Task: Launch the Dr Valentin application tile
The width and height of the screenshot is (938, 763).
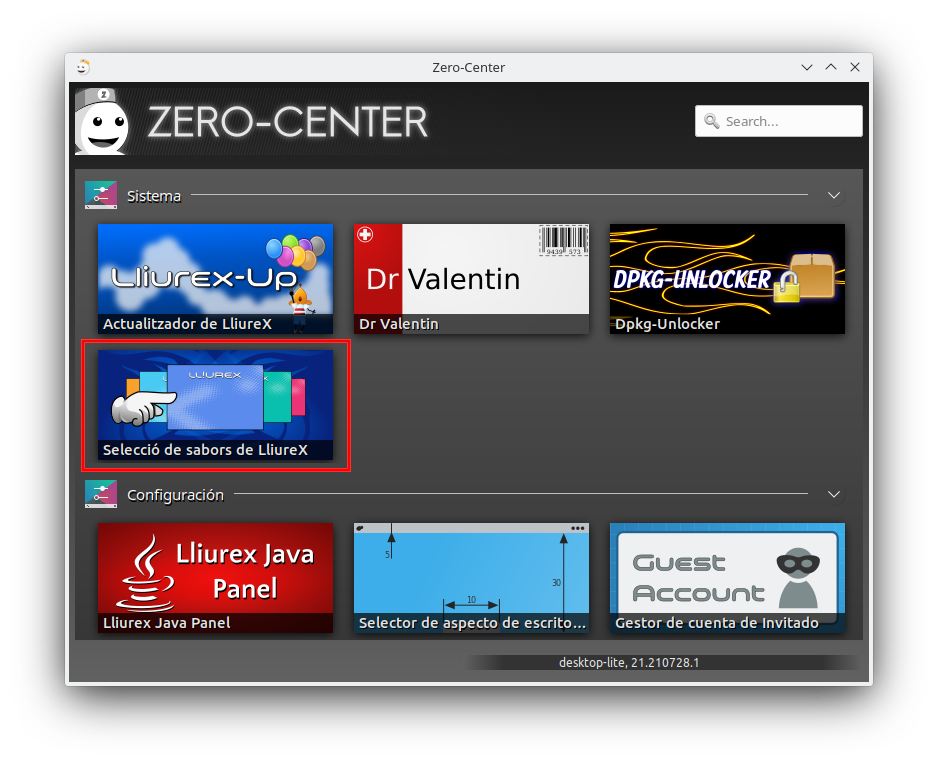Action: (471, 278)
